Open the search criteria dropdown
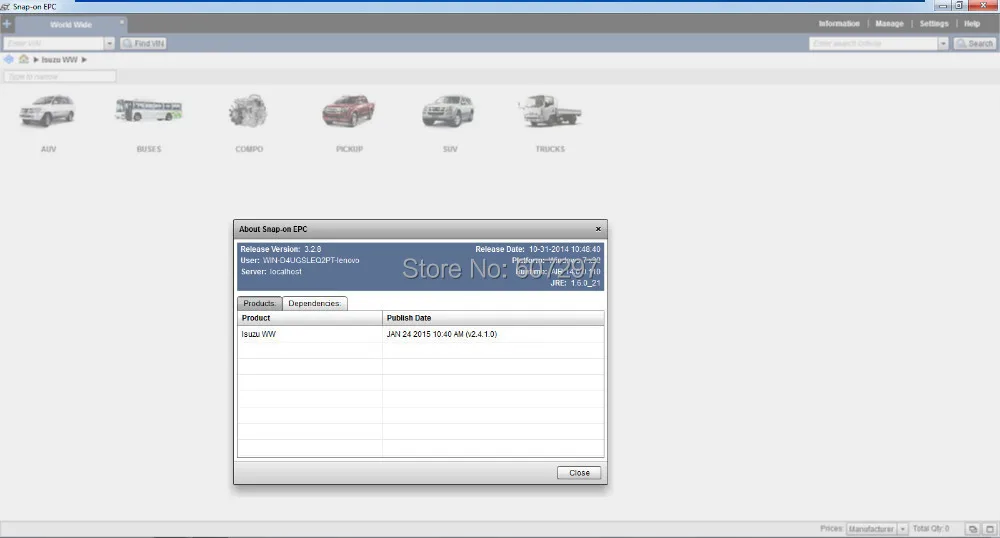This screenshot has width=1000, height=538. coord(943,43)
